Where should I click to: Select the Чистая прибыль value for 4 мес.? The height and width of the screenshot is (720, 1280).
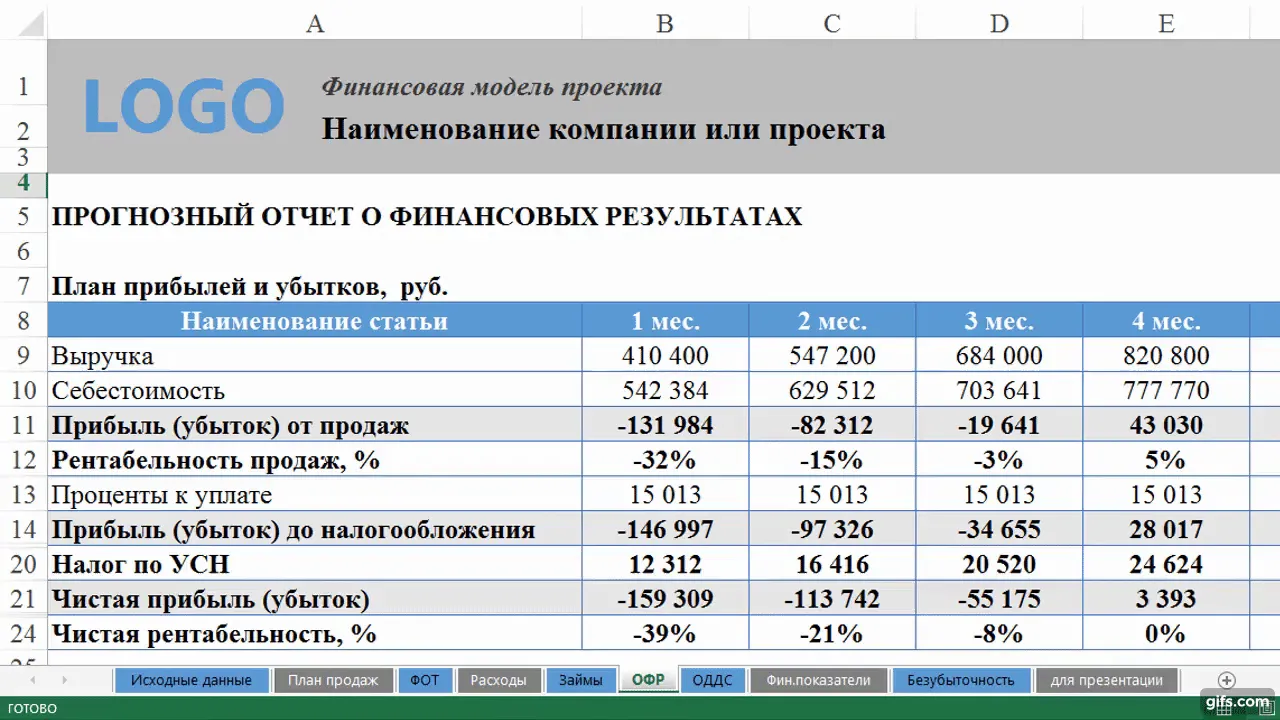(1166, 599)
